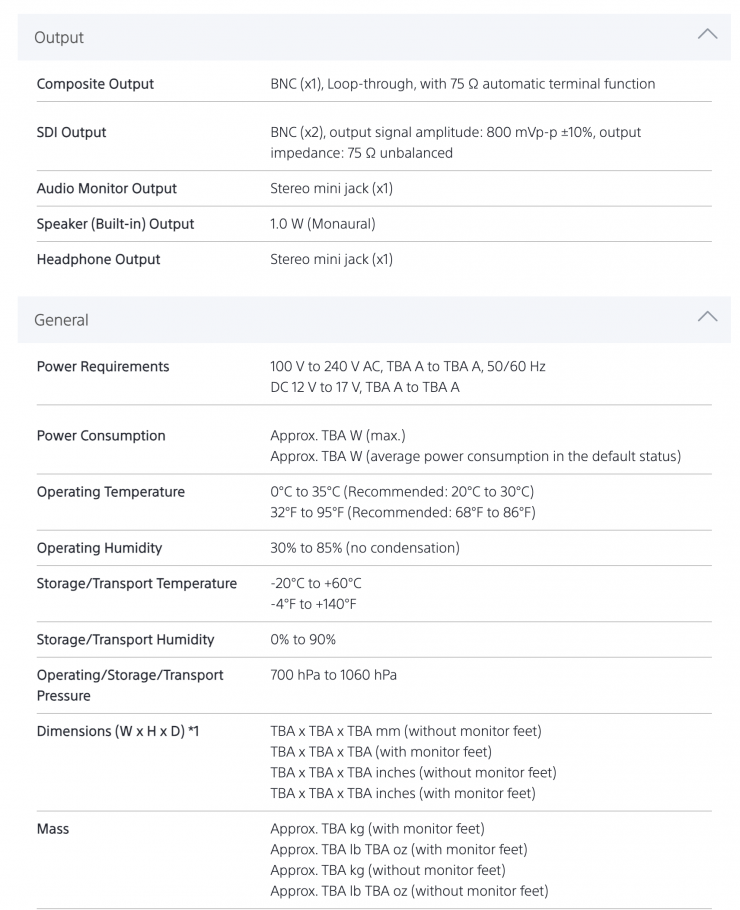The image size is (740, 910).
Task: Click the Mass row label
Action: tap(53, 829)
